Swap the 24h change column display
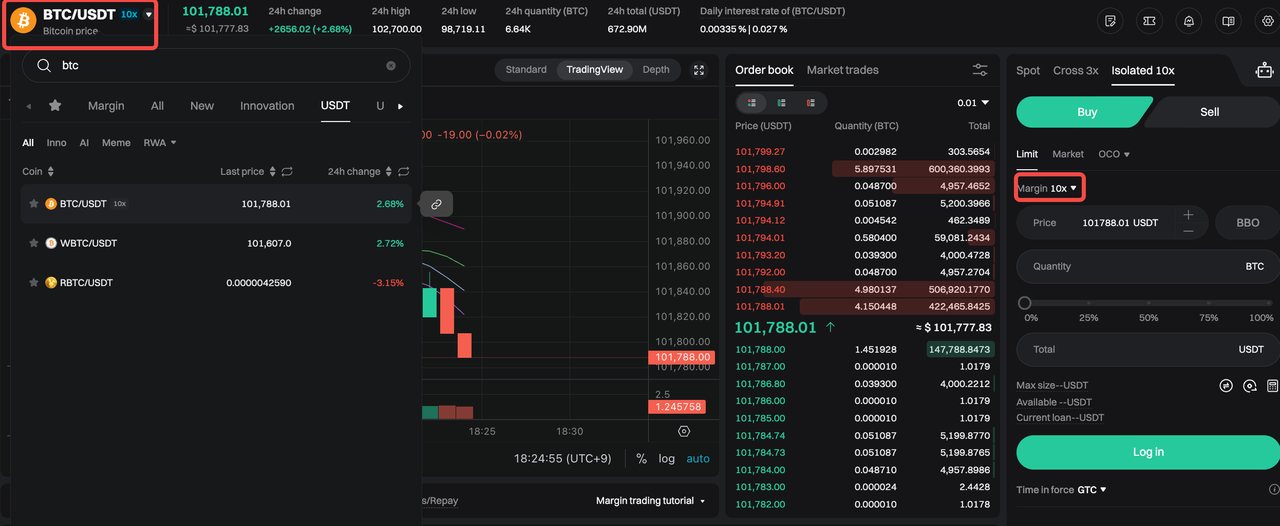The image size is (1280, 526). point(404,172)
